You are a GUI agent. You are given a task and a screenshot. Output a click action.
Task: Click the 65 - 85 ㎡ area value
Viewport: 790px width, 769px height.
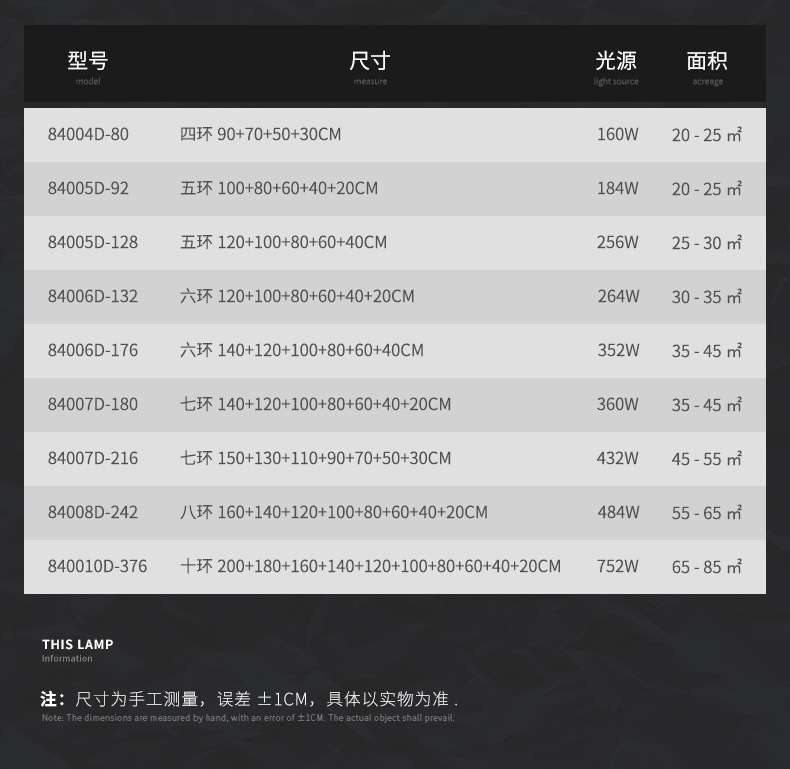tap(706, 567)
